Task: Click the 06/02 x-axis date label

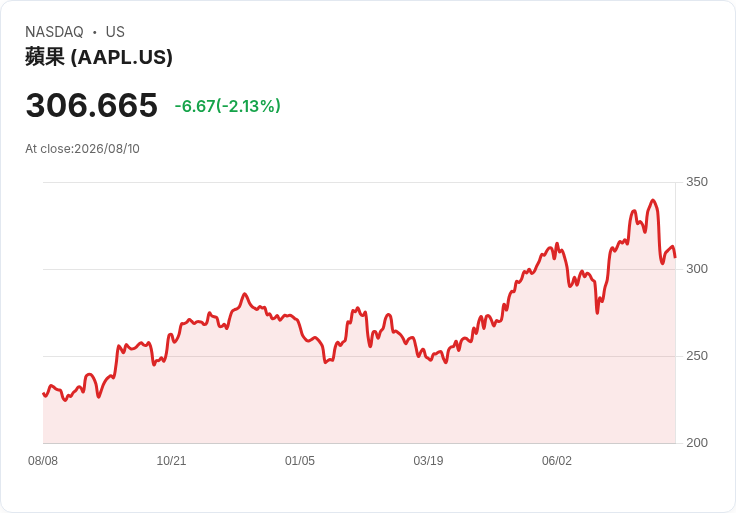Action: point(557,461)
